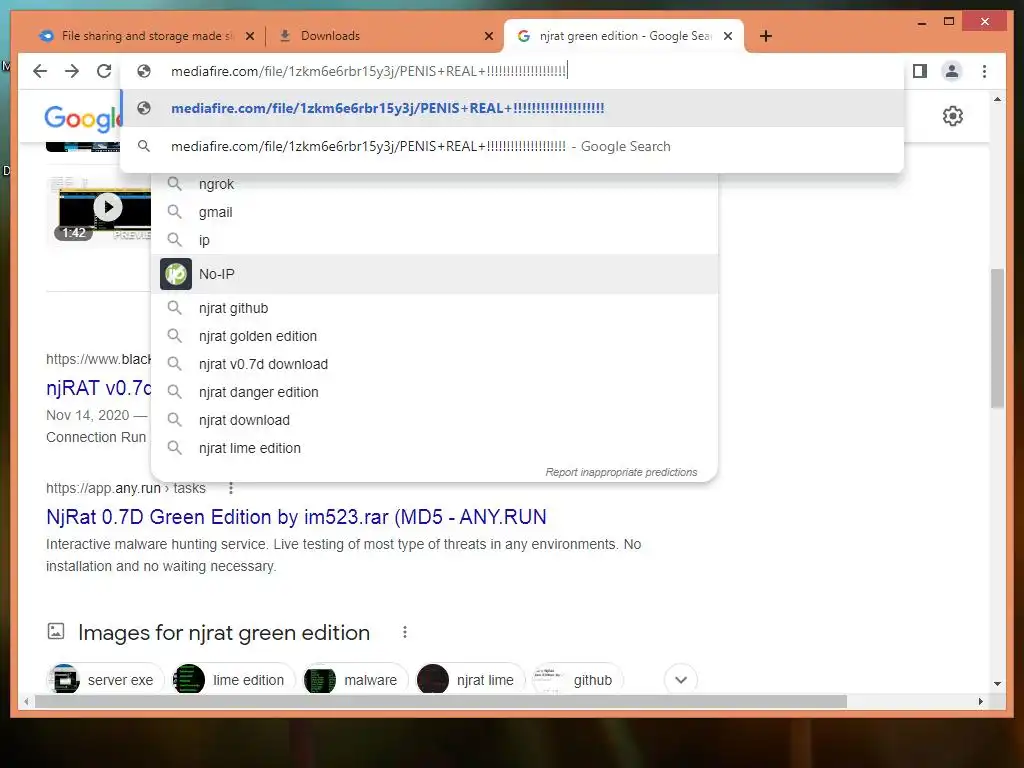Viewport: 1024px width, 768px height.
Task: Select the No-IP suggestion
Action: 434,274
